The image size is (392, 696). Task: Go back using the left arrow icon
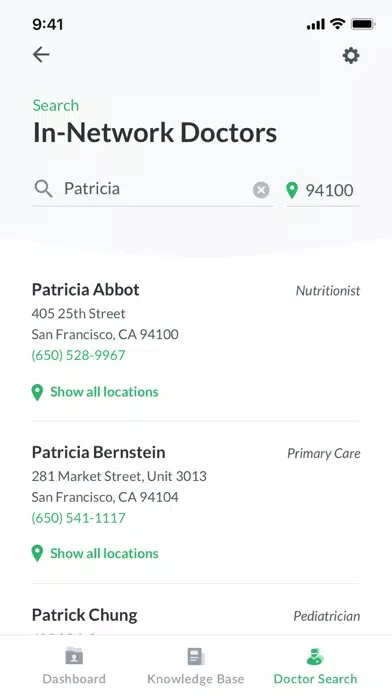click(x=41, y=55)
